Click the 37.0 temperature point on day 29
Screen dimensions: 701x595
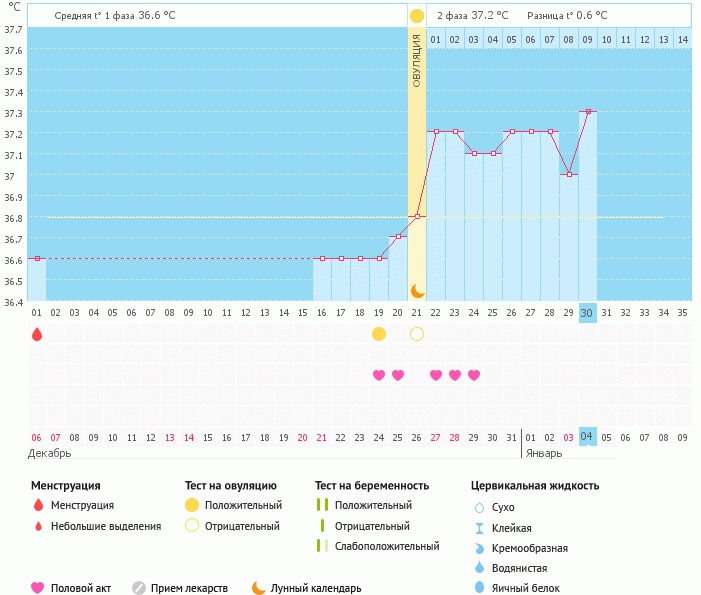coord(569,174)
